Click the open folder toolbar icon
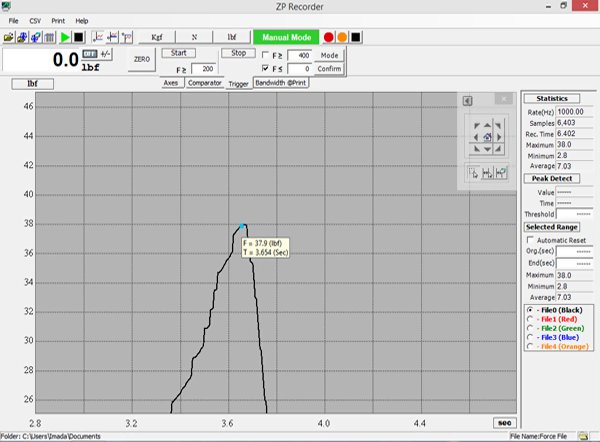Viewport: 600px width, 442px height. point(9,37)
